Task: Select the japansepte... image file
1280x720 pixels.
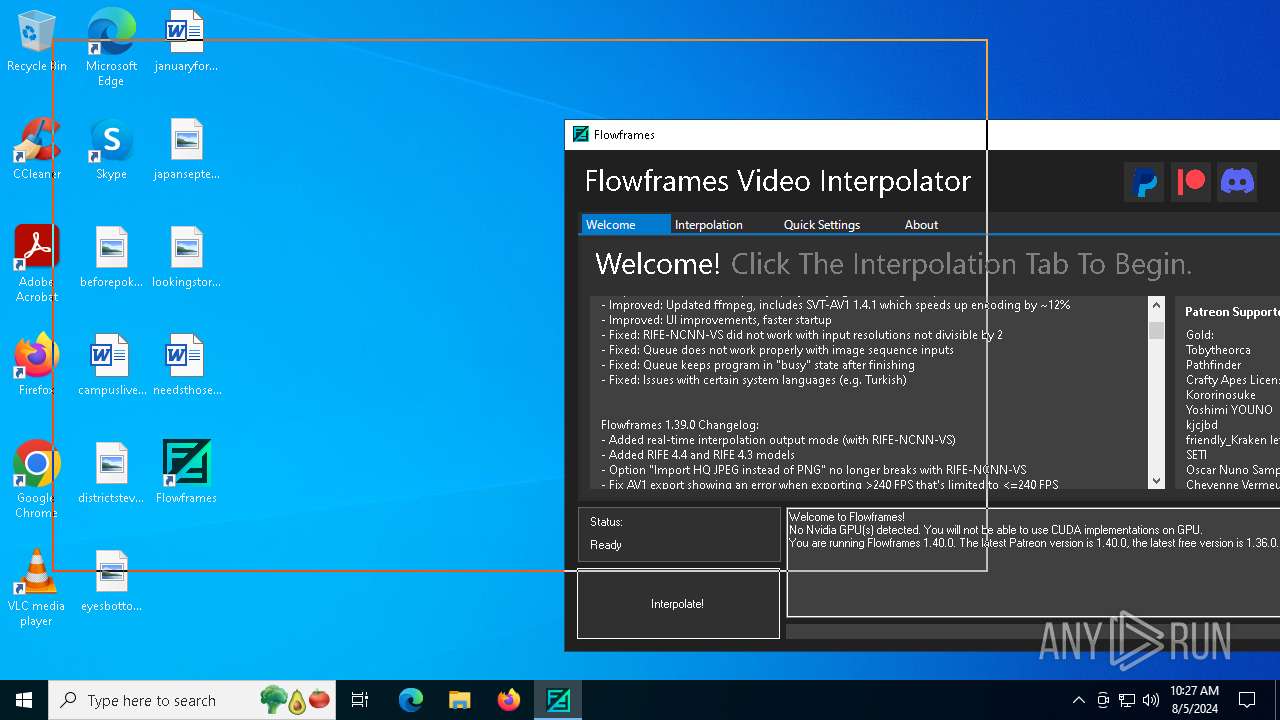Action: 186,149
